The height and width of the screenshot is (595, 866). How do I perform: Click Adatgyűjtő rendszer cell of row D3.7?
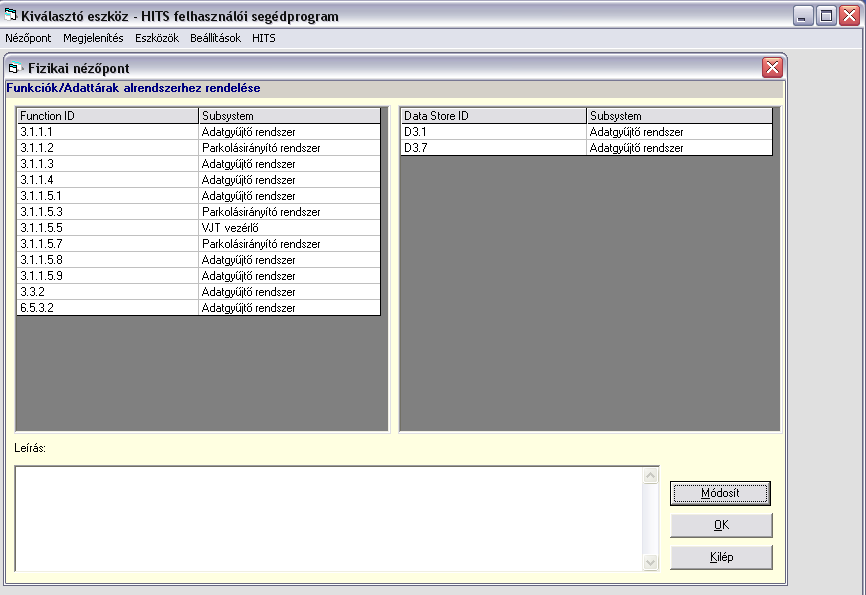tap(679, 148)
